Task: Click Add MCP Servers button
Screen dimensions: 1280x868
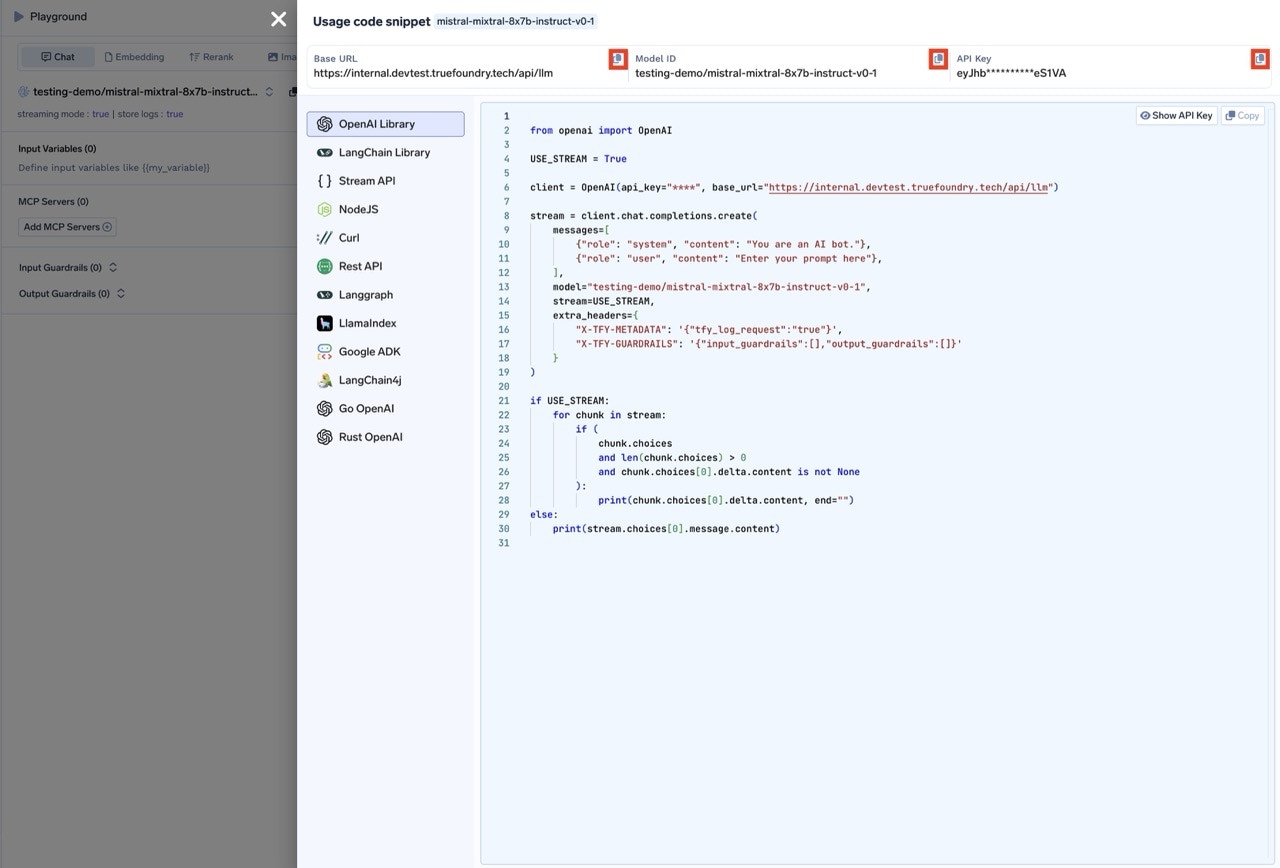Action: 68,227
